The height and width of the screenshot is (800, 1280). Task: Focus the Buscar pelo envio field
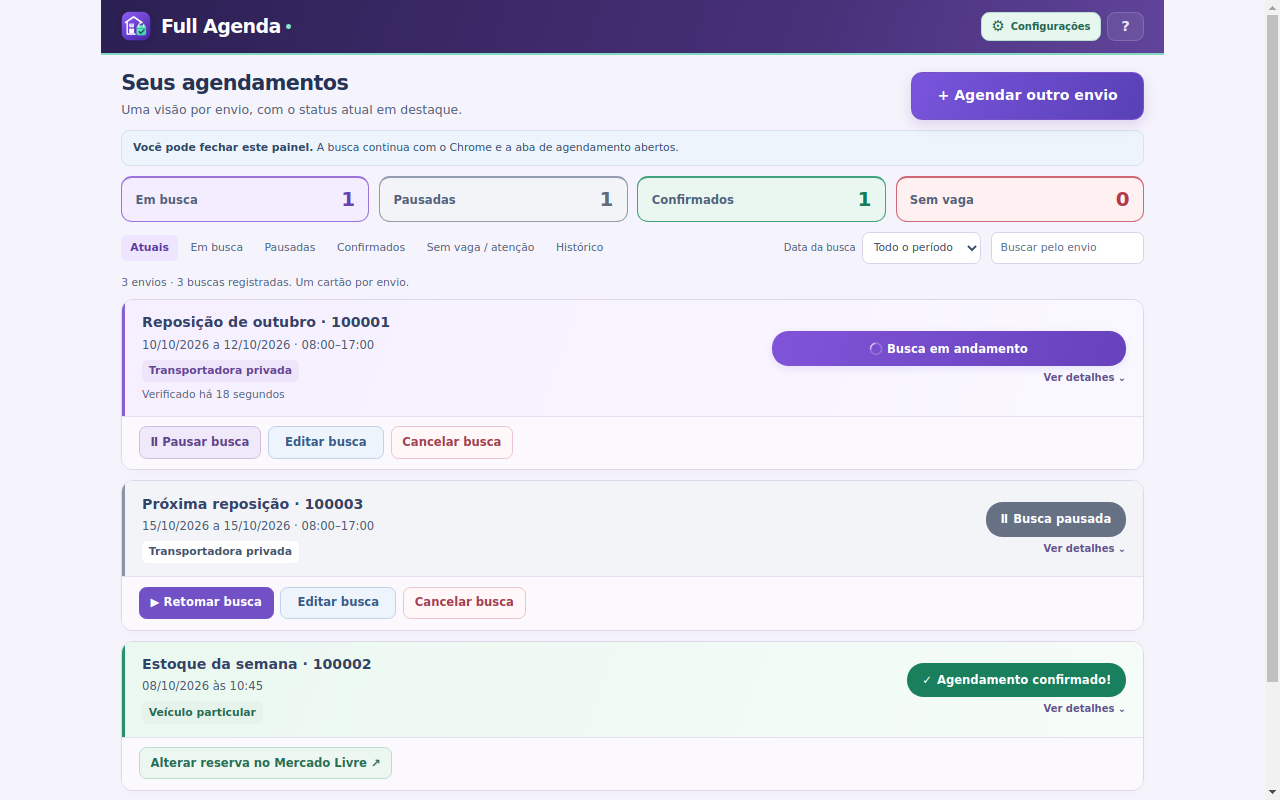pyautogui.click(x=1067, y=248)
